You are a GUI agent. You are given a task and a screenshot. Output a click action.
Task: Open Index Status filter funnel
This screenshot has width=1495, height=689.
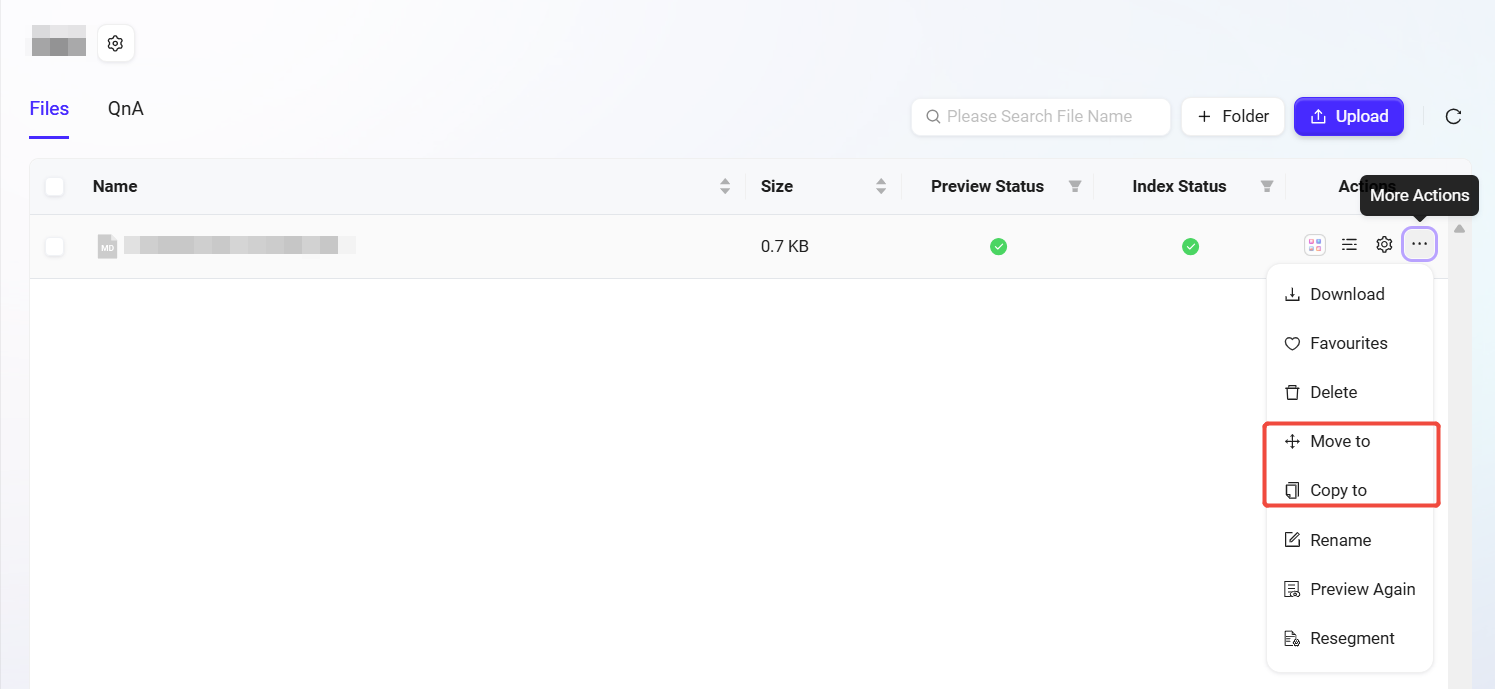click(1267, 187)
